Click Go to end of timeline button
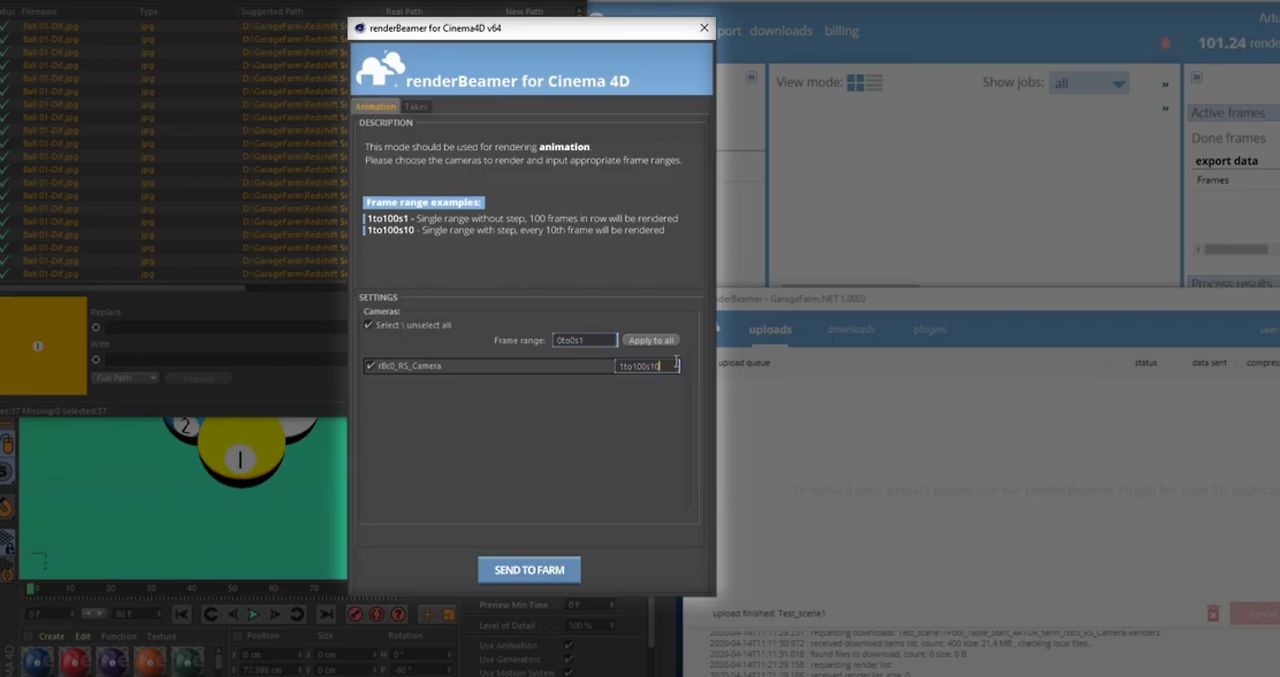Image resolution: width=1280 pixels, height=677 pixels. (x=326, y=614)
